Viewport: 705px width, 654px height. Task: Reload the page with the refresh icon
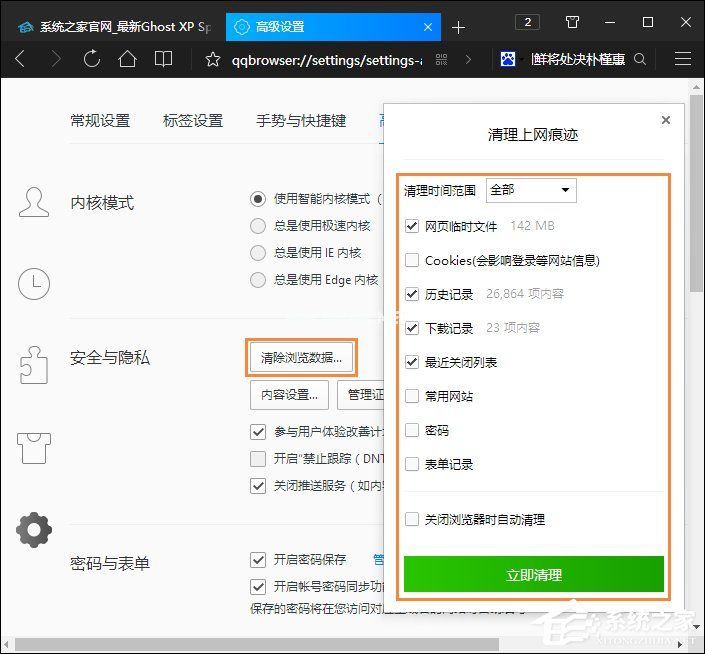(x=92, y=59)
